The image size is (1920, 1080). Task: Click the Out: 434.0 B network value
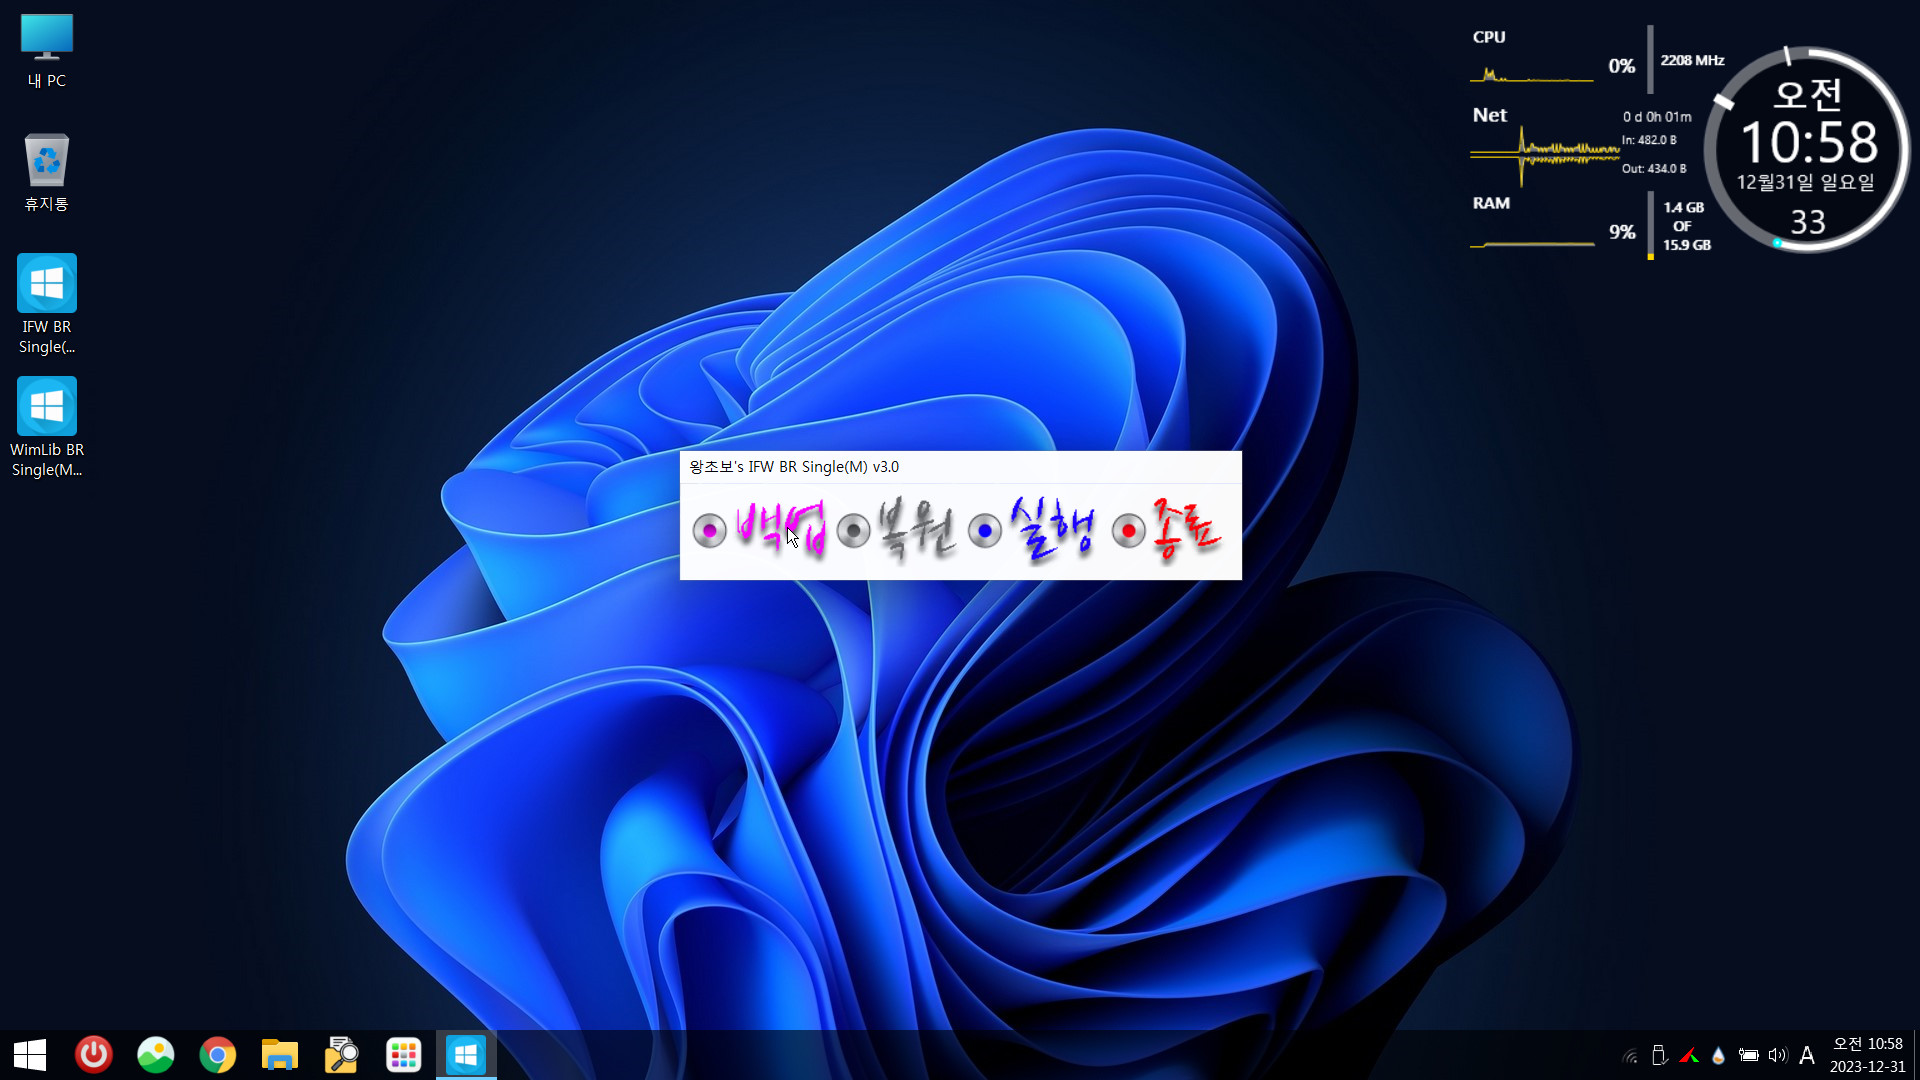[1654, 169]
